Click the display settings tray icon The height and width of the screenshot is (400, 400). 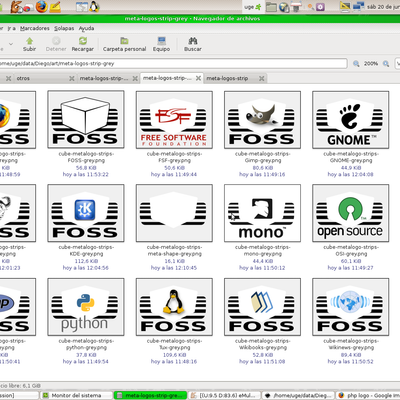(345, 7)
